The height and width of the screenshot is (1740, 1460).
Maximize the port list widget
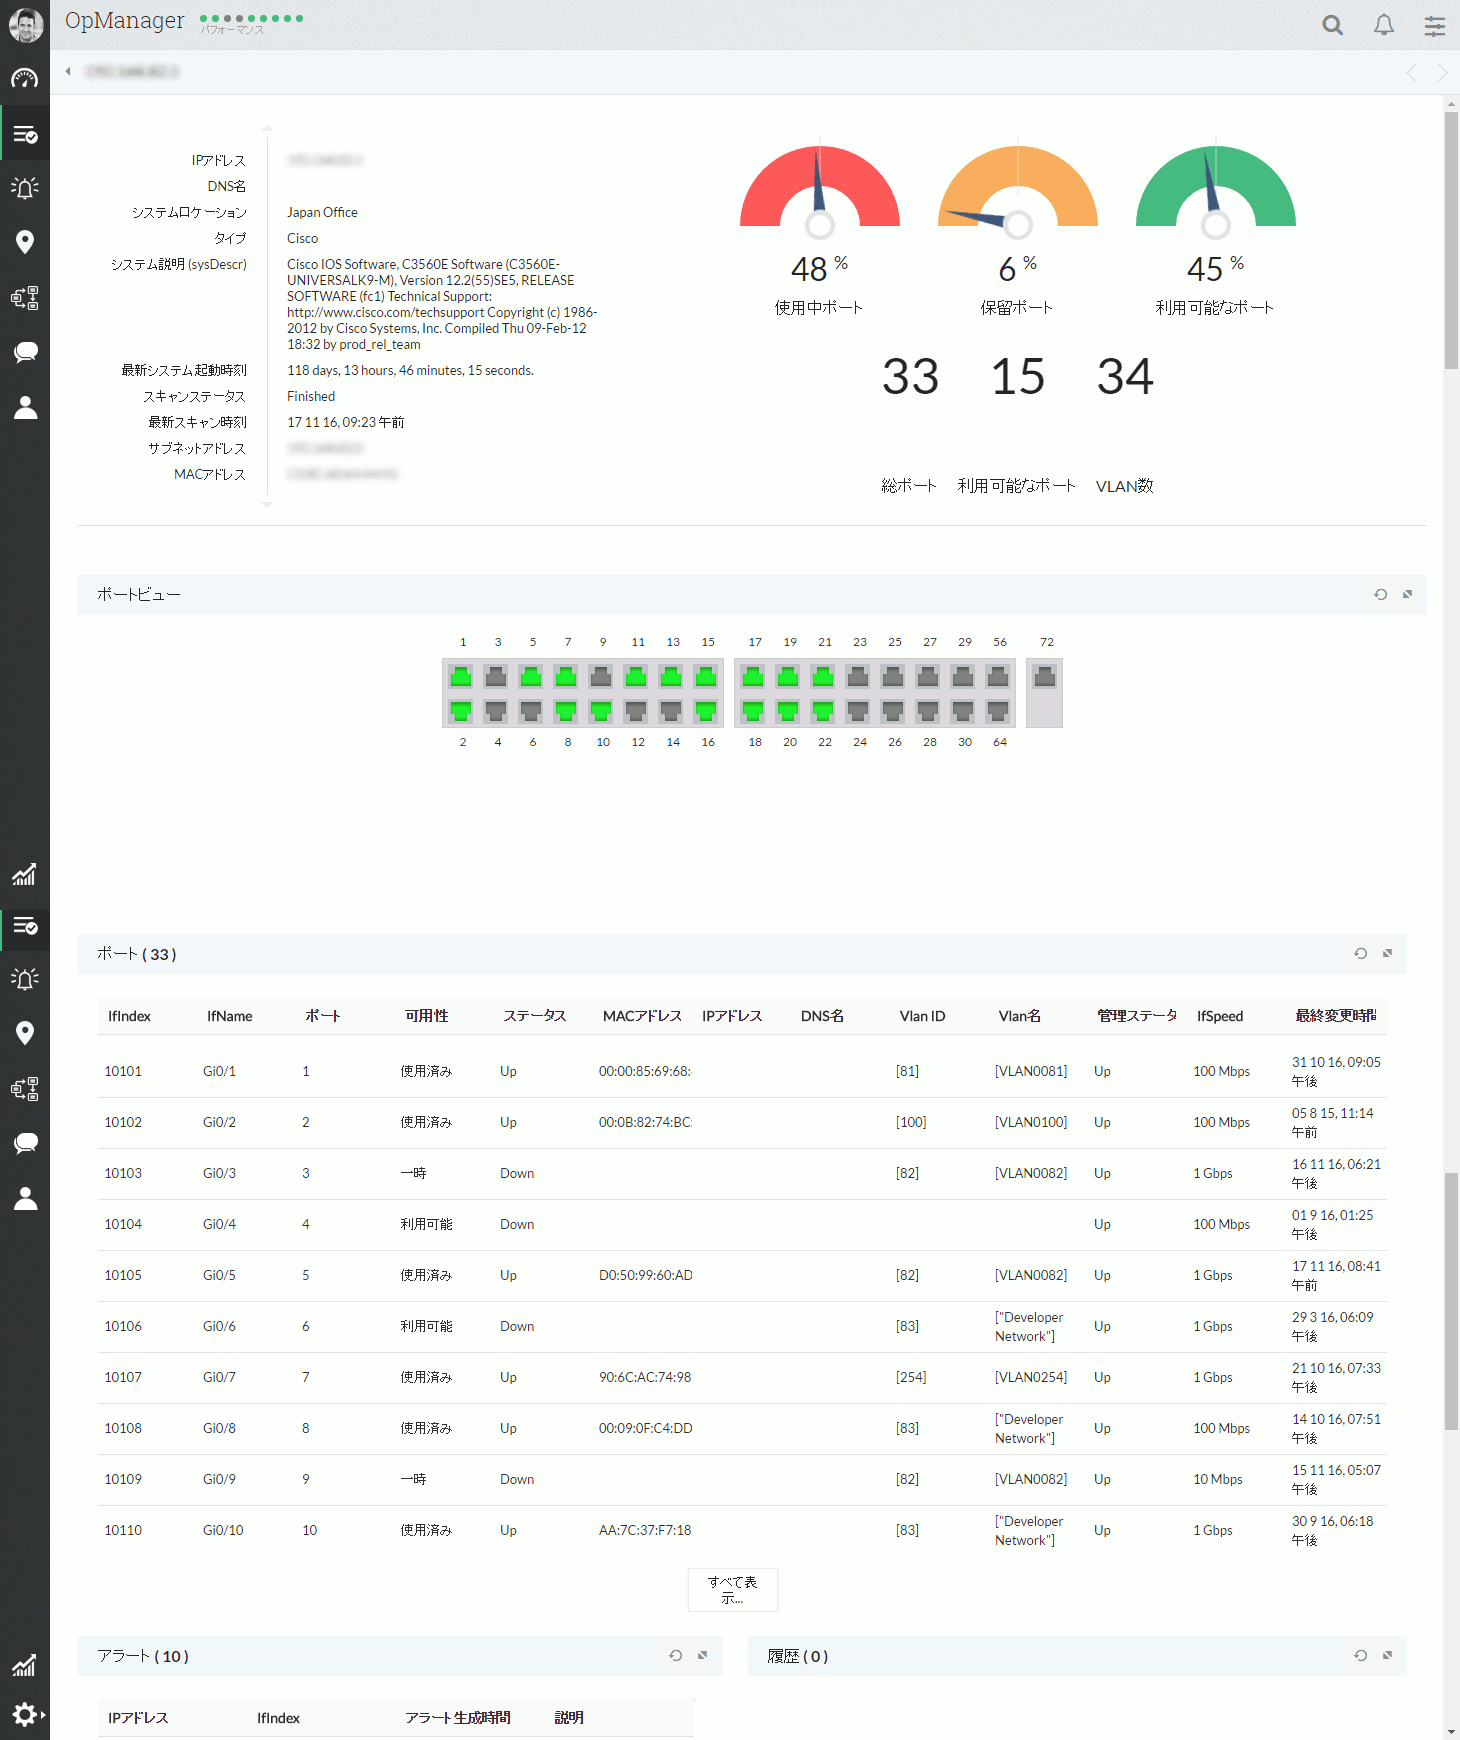pyautogui.click(x=1387, y=953)
